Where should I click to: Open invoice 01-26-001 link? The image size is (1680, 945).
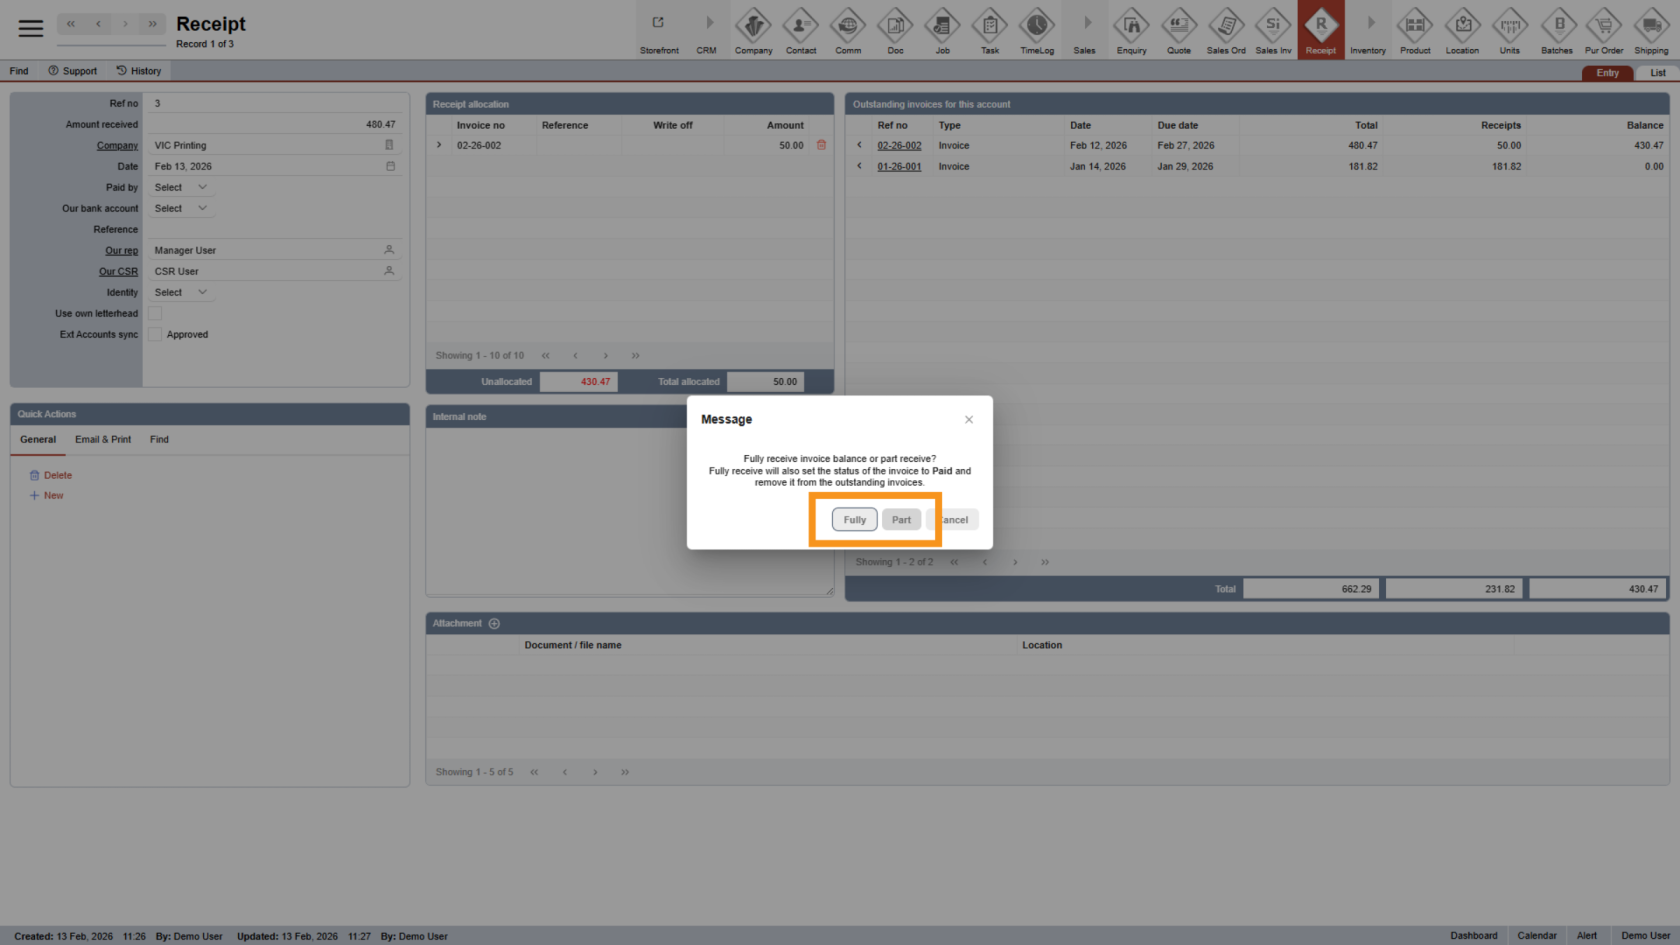[x=899, y=167]
